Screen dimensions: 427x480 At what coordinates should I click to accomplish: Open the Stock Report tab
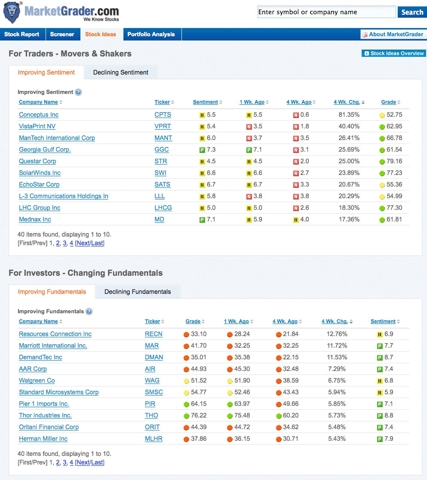[x=22, y=34]
